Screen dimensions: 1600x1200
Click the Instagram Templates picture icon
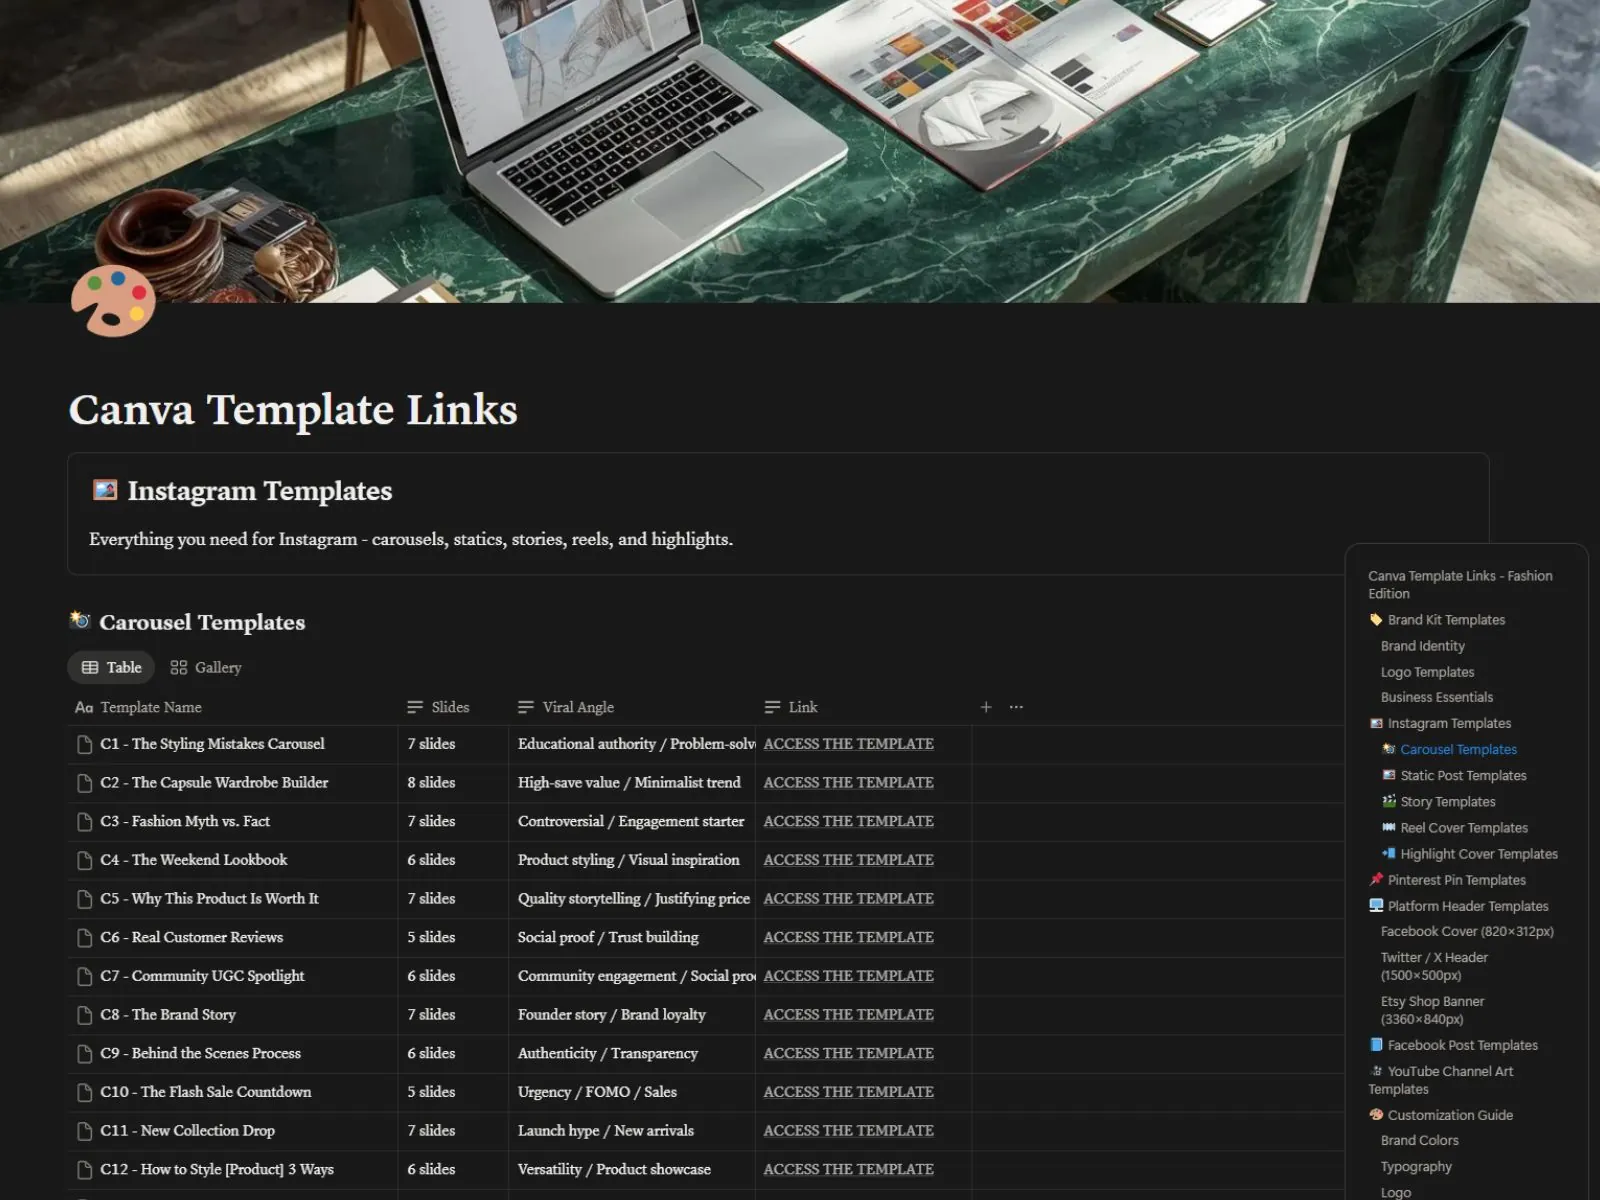pos(105,490)
